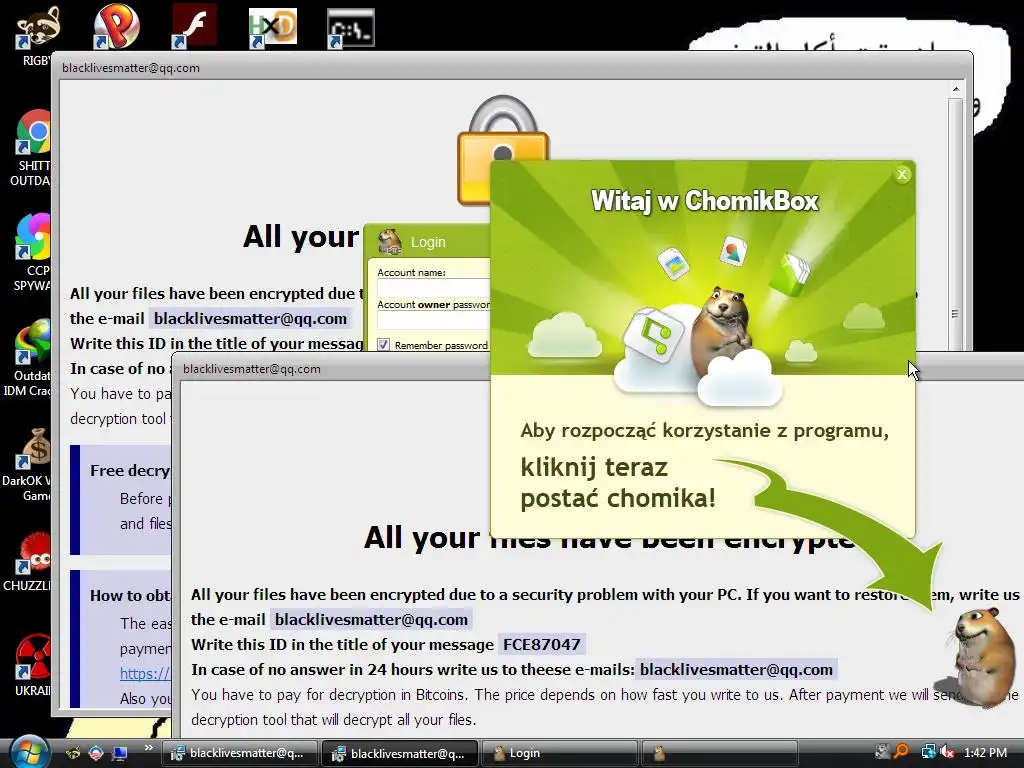Switch to the untitled hamster taskbar button

coord(720,753)
